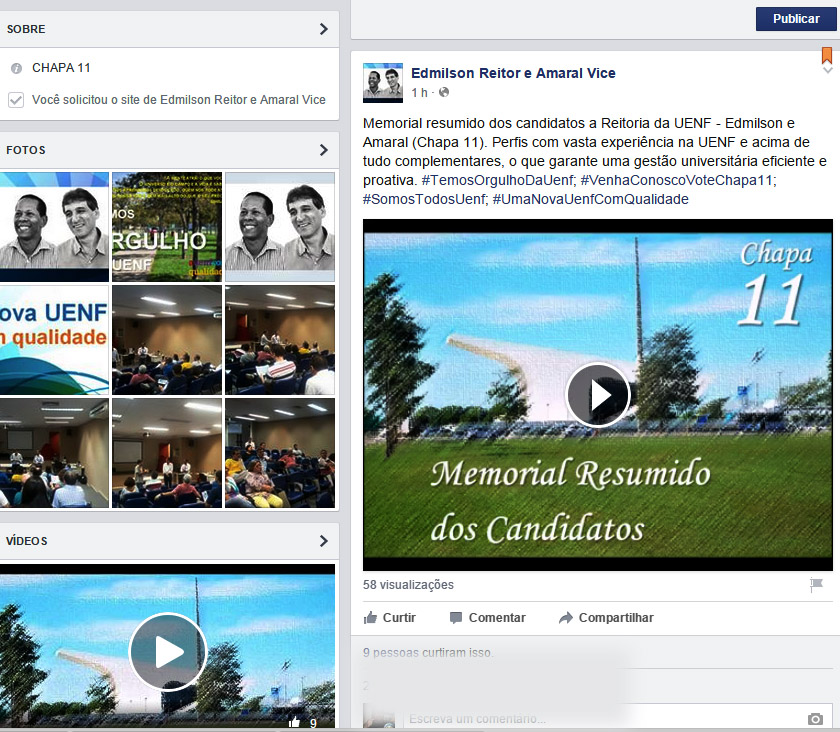Click the camera icon in comment box
The image size is (840, 732).
tap(815, 719)
